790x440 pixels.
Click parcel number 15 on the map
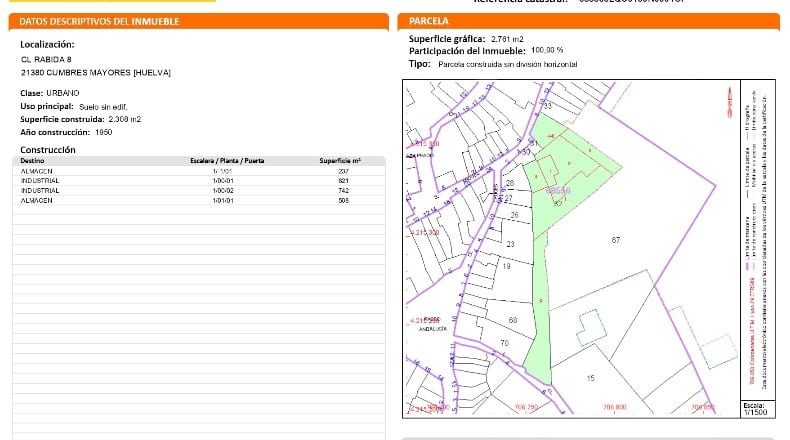[x=590, y=378]
